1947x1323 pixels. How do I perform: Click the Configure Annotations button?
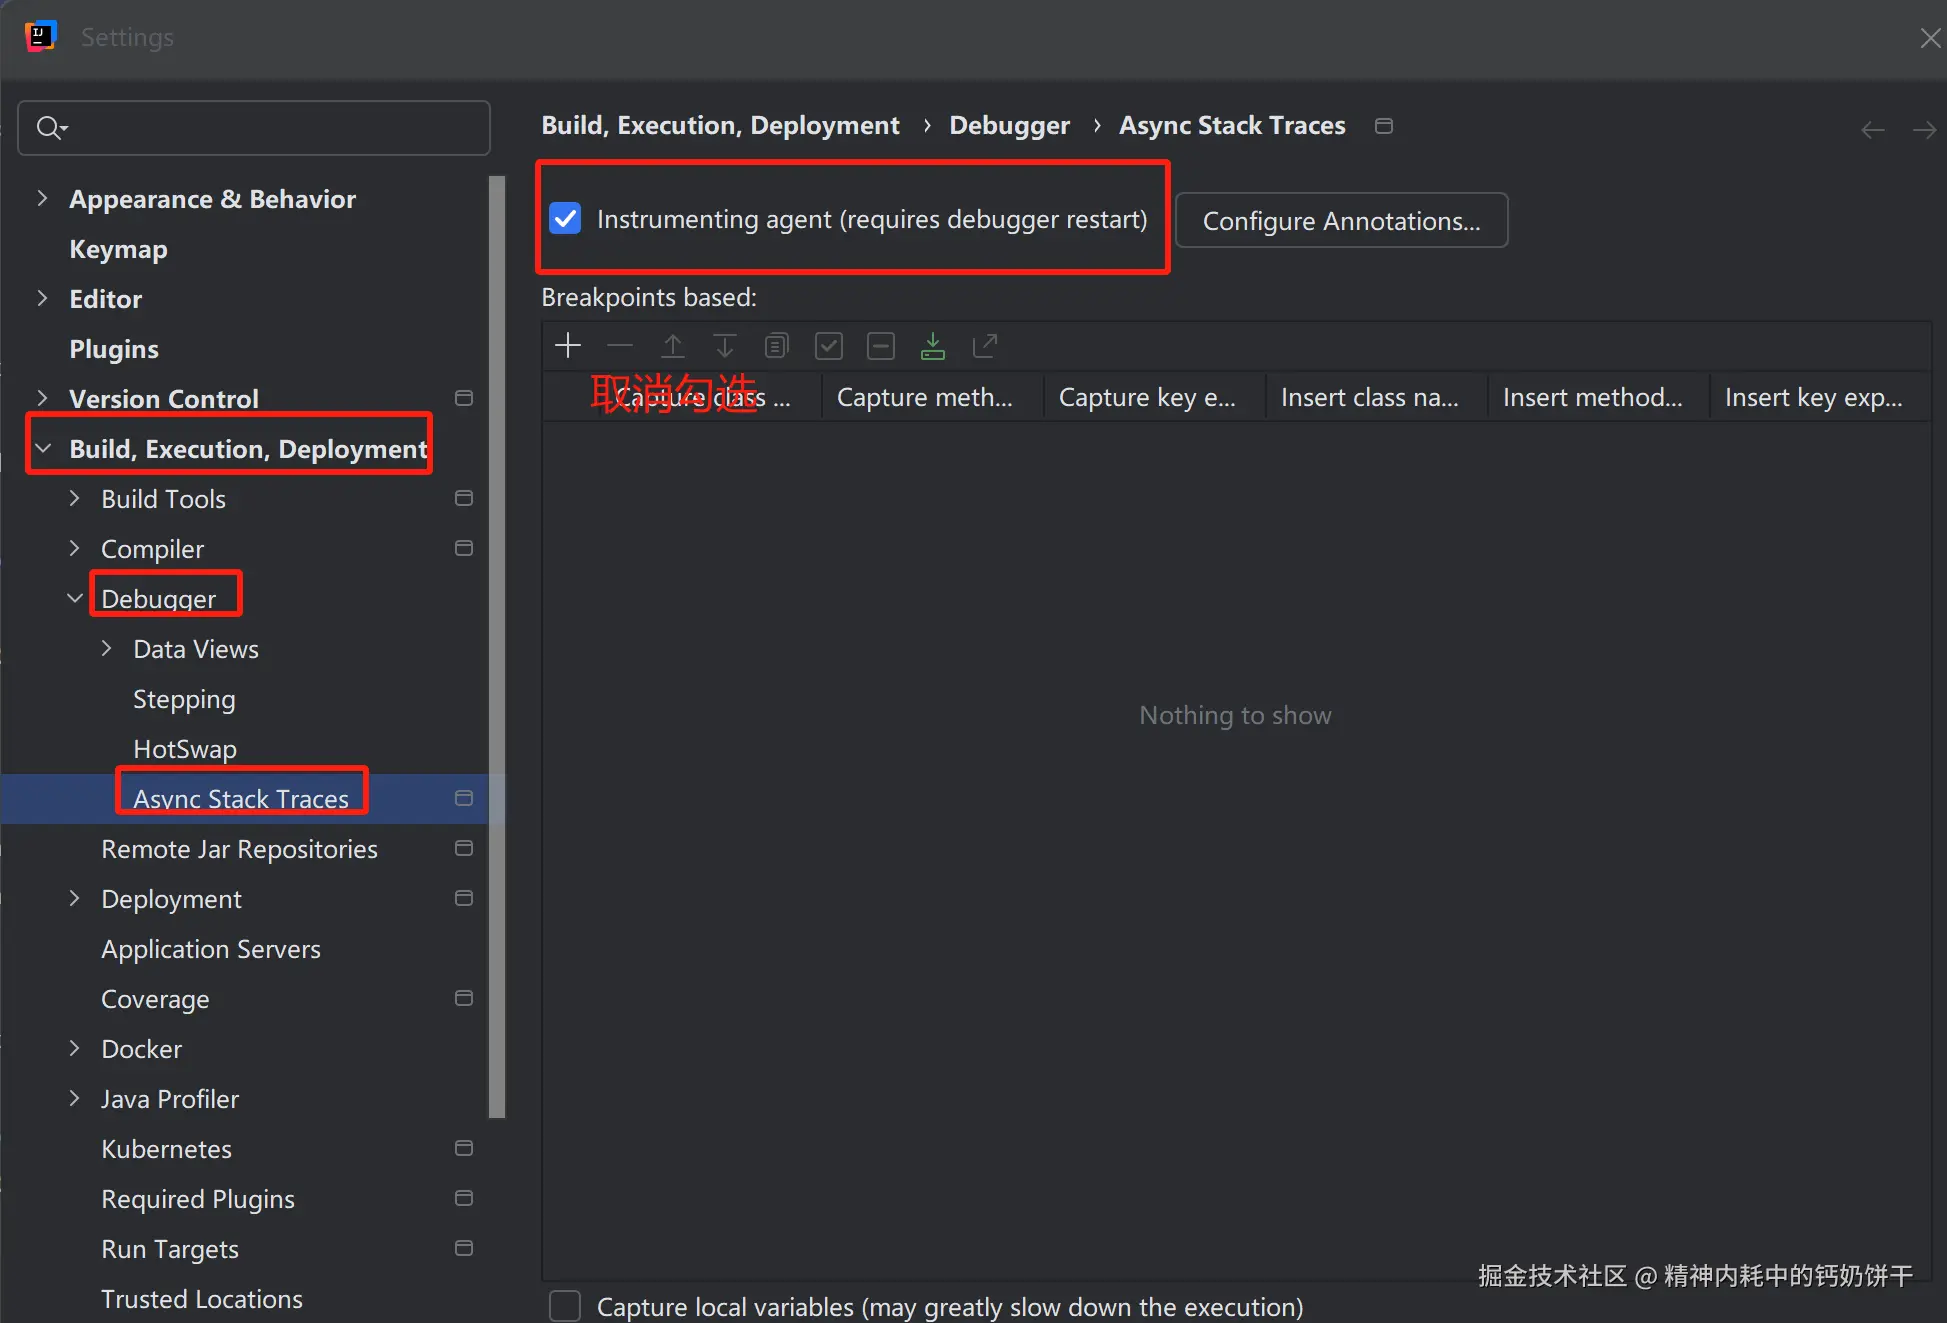(x=1341, y=221)
